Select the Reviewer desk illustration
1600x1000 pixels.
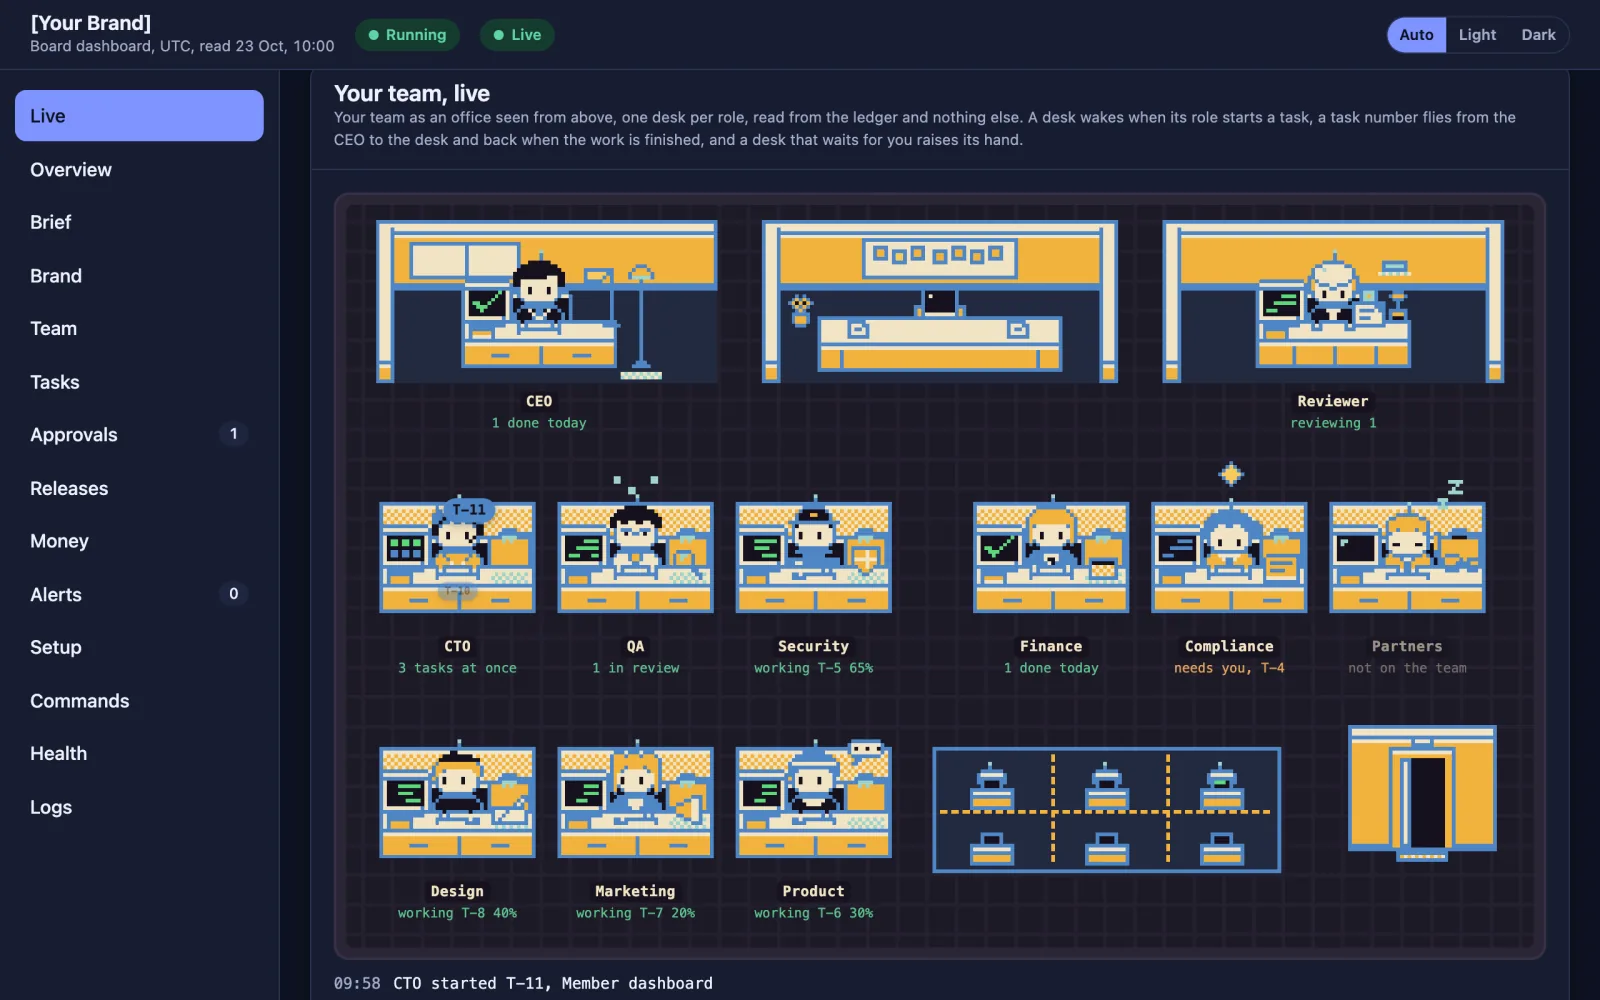click(1333, 301)
